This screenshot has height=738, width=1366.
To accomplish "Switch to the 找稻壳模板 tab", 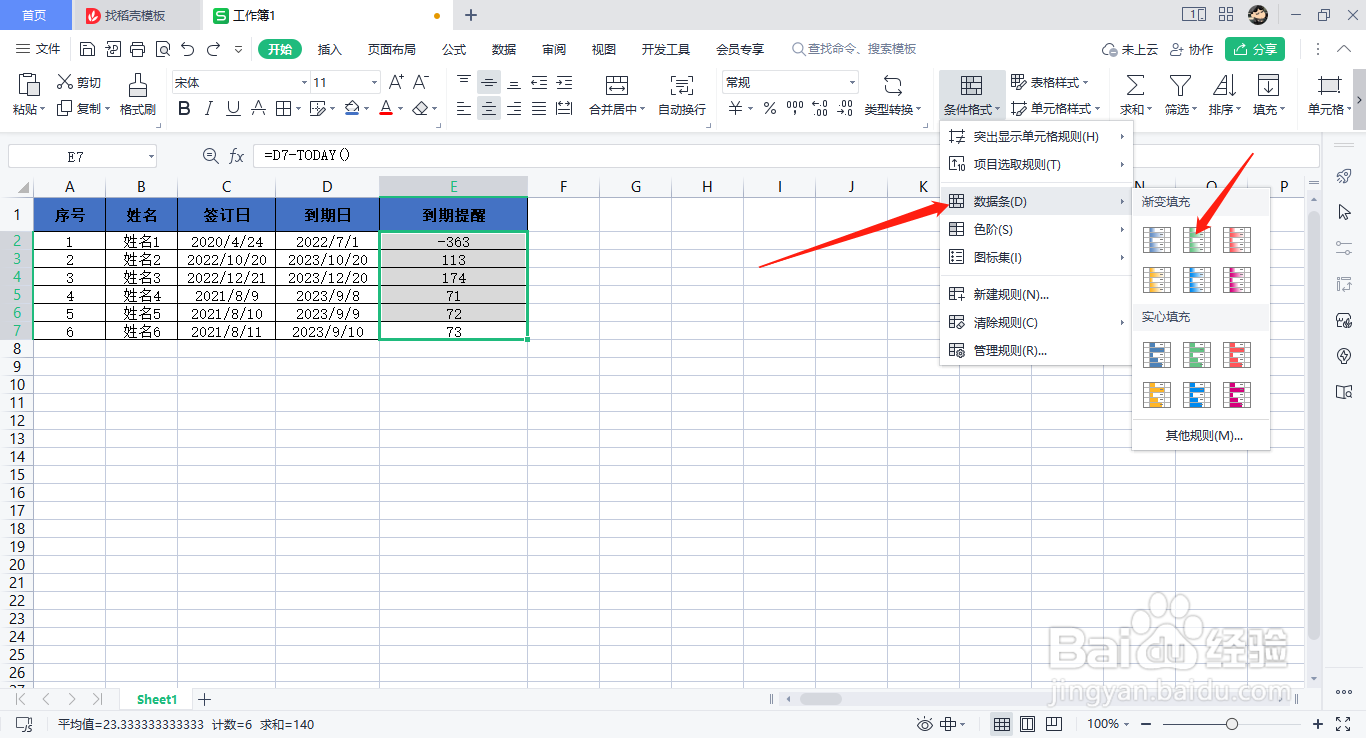I will coord(135,15).
